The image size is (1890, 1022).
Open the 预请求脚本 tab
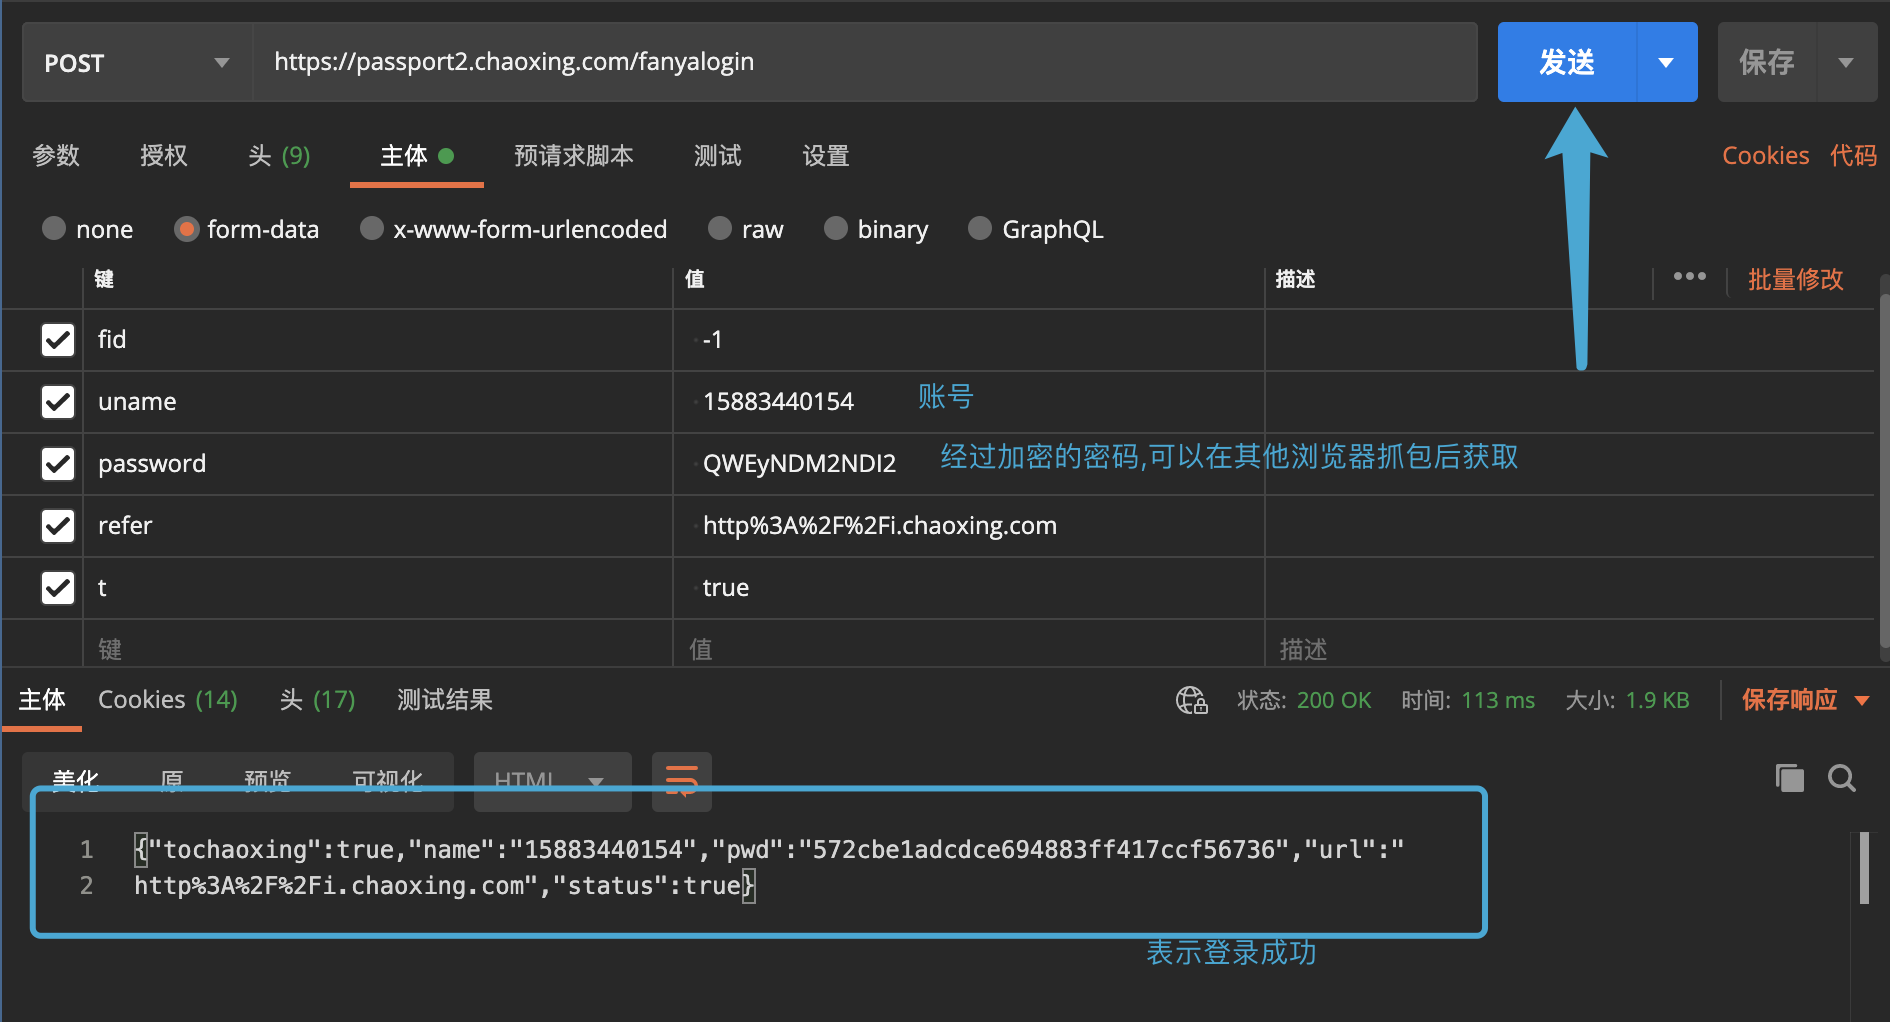574,156
